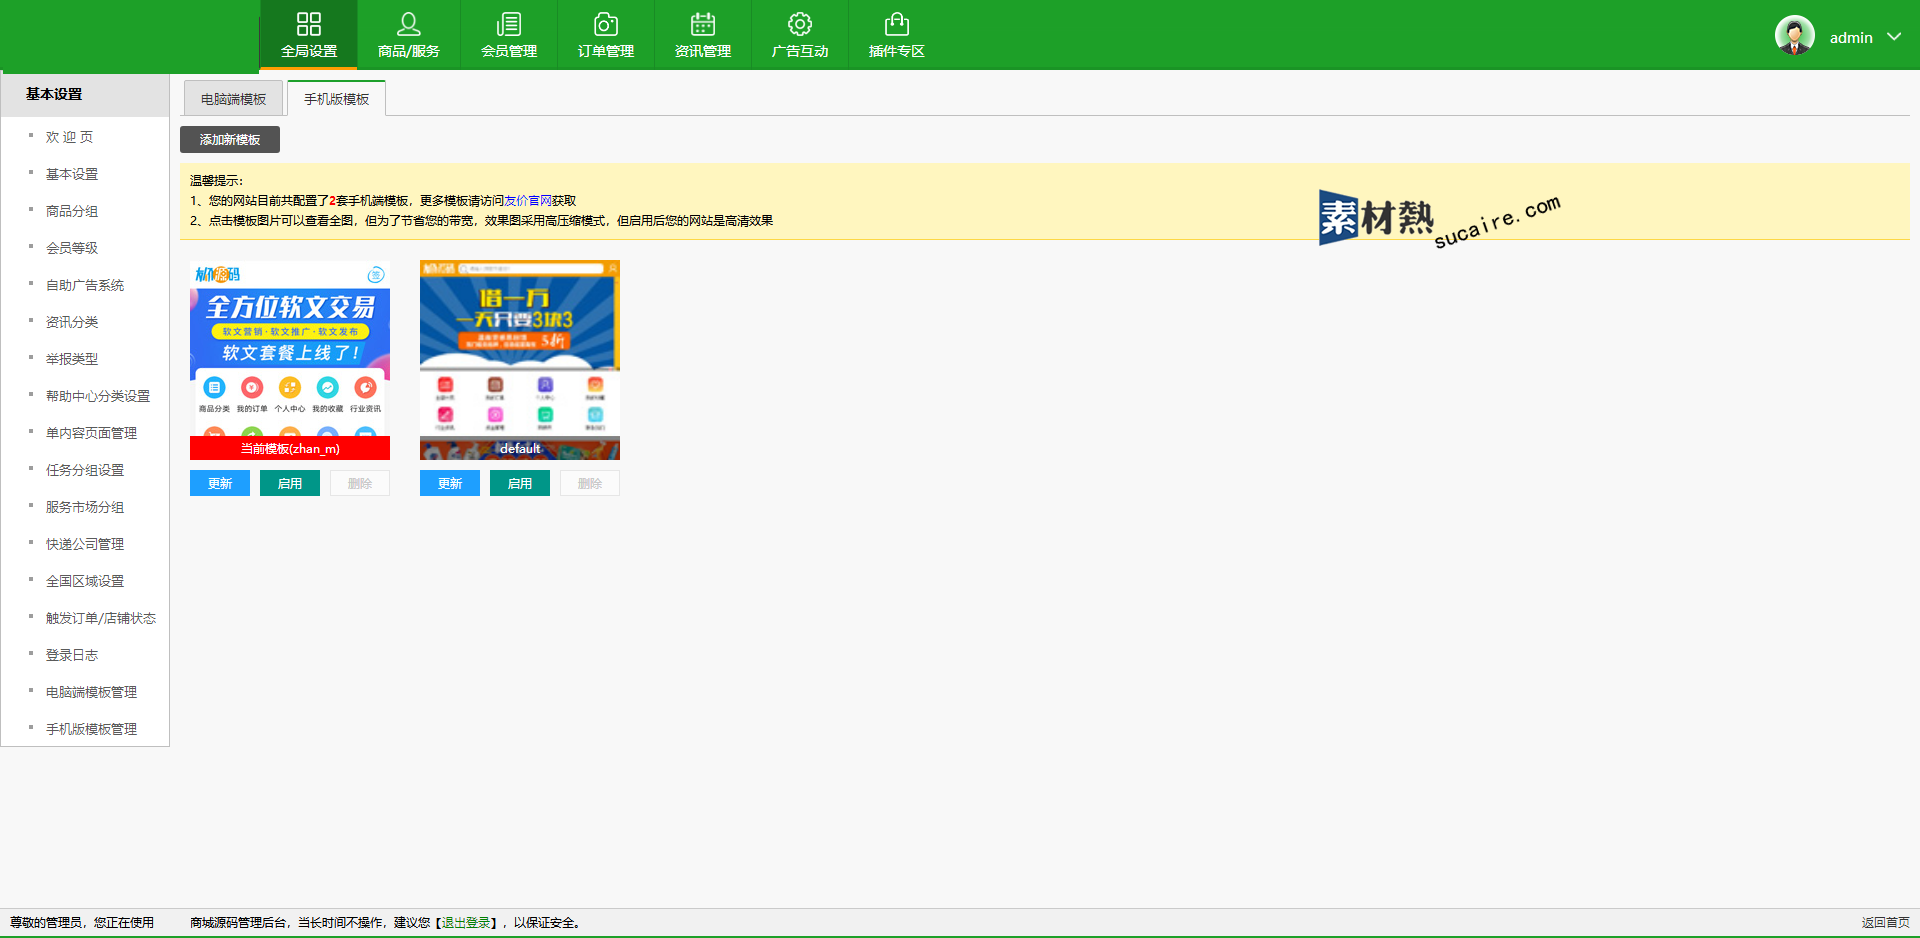The height and width of the screenshot is (938, 1920).
Task: Click the admin username text
Action: coord(1851,37)
